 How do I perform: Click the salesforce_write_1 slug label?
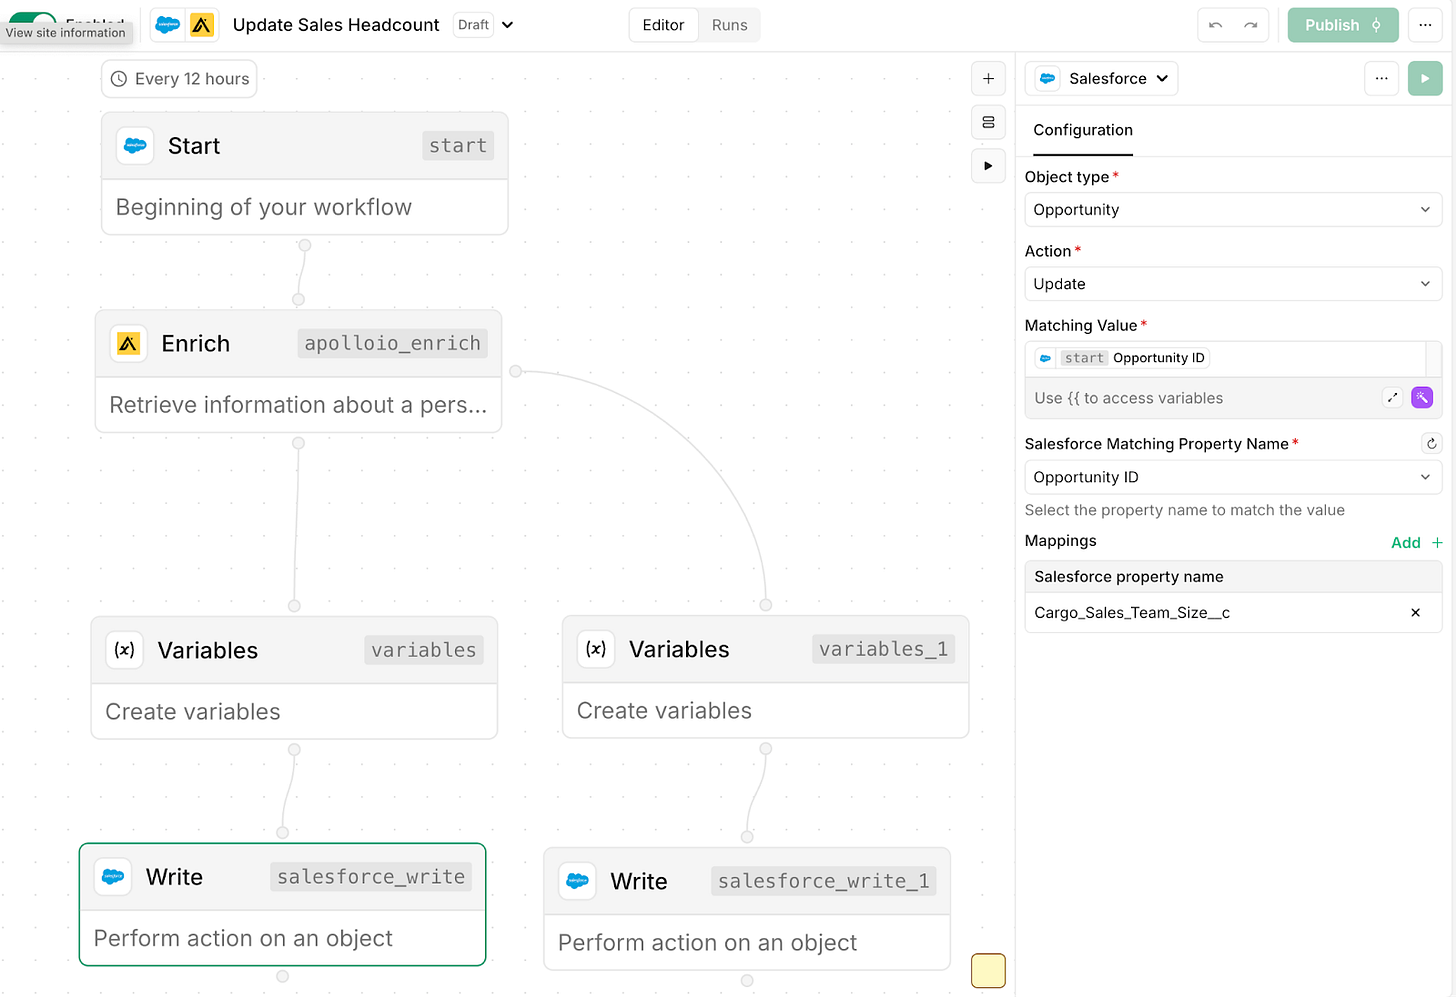pos(824,881)
